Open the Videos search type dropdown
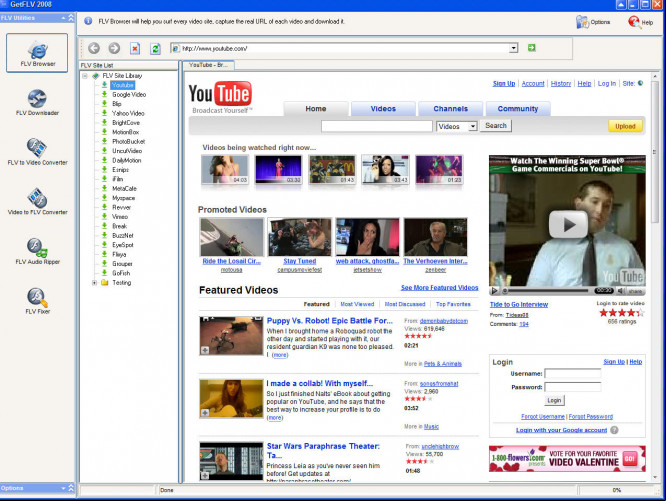The image size is (666, 501). [472, 127]
